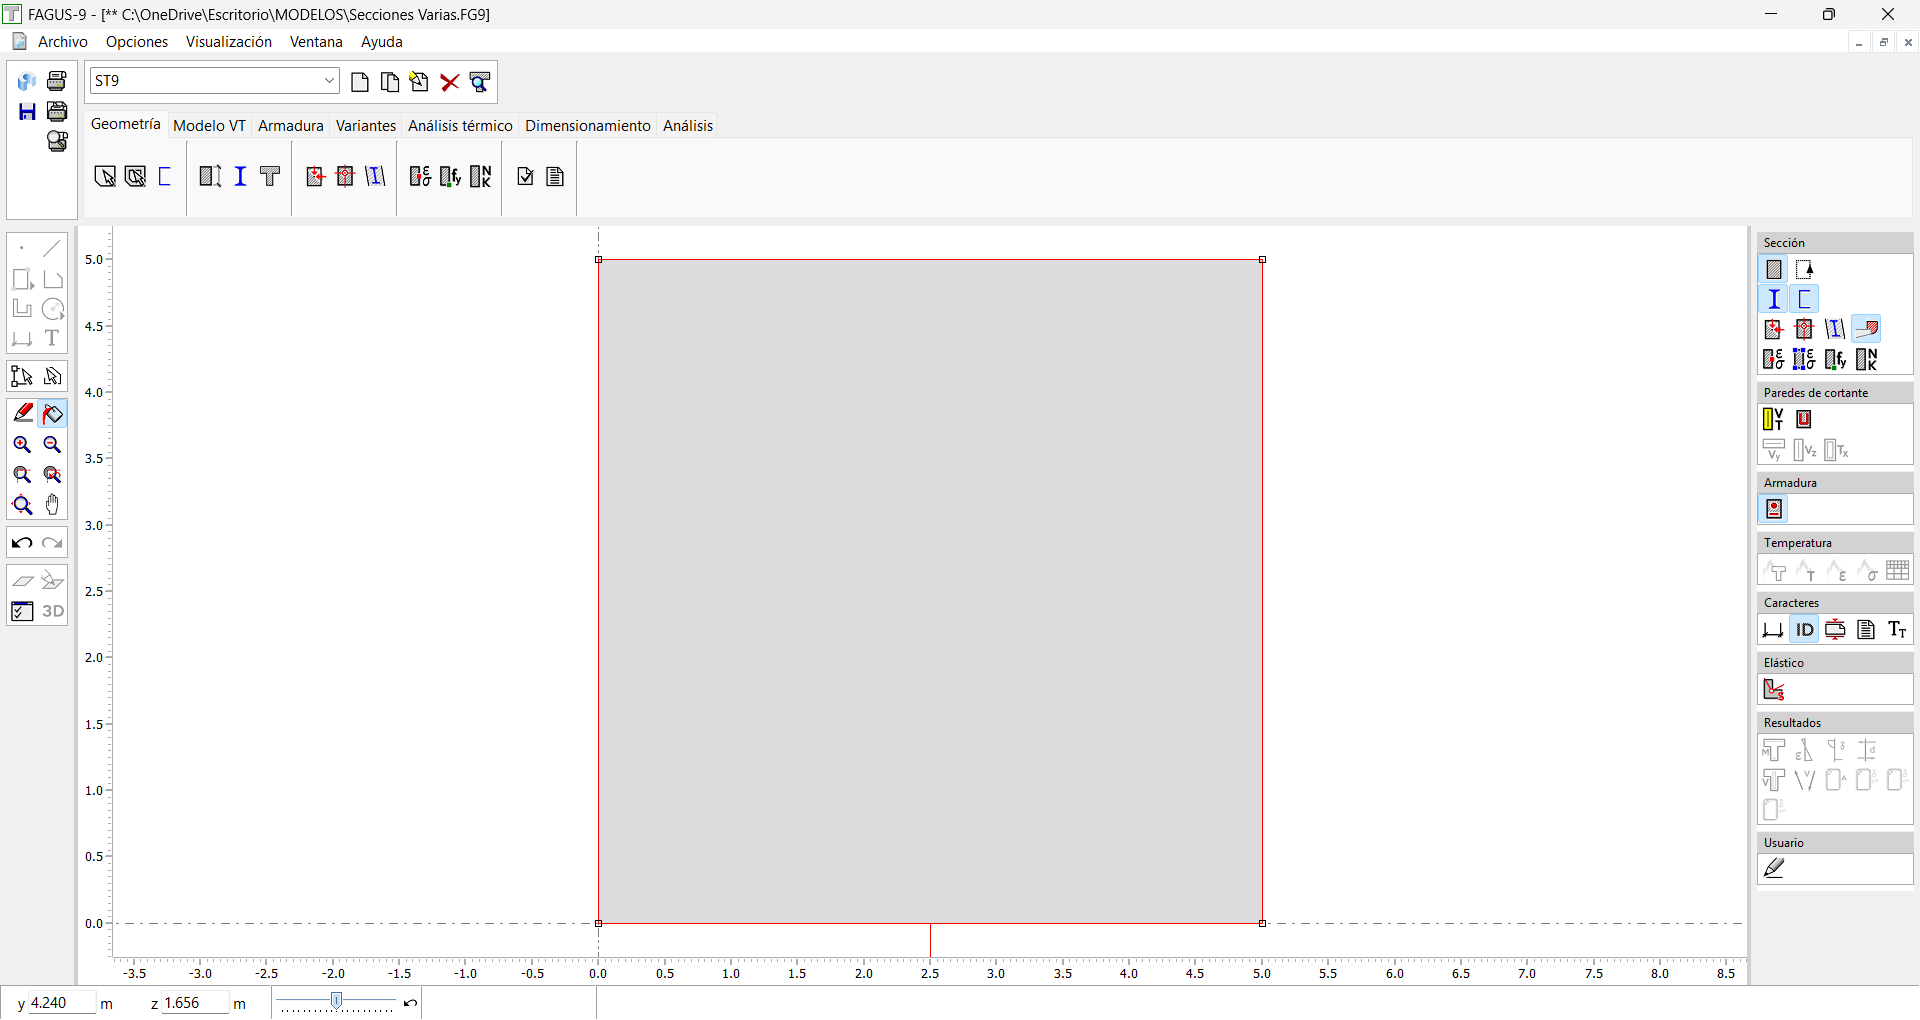Click the undo arrow in left toolbar

pyautogui.click(x=22, y=543)
